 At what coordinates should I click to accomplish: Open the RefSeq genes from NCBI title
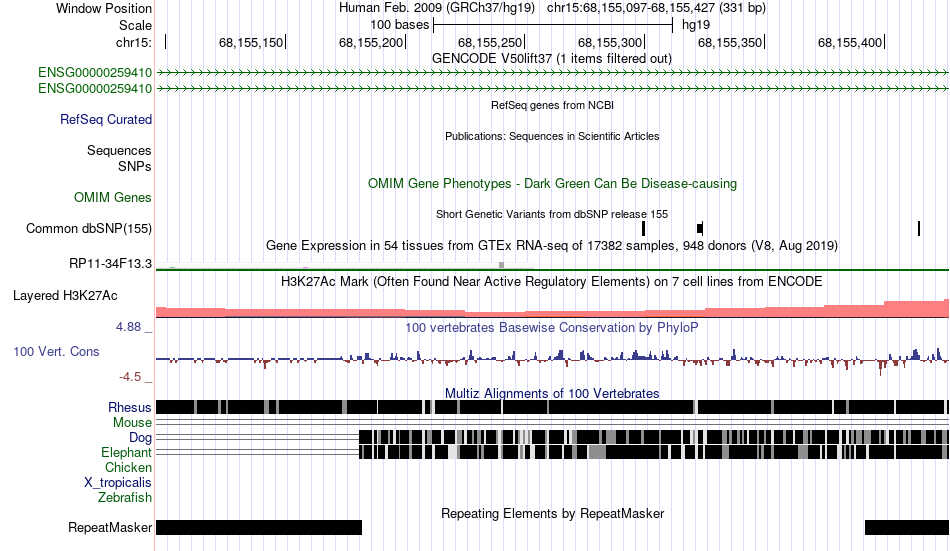[x=552, y=105]
